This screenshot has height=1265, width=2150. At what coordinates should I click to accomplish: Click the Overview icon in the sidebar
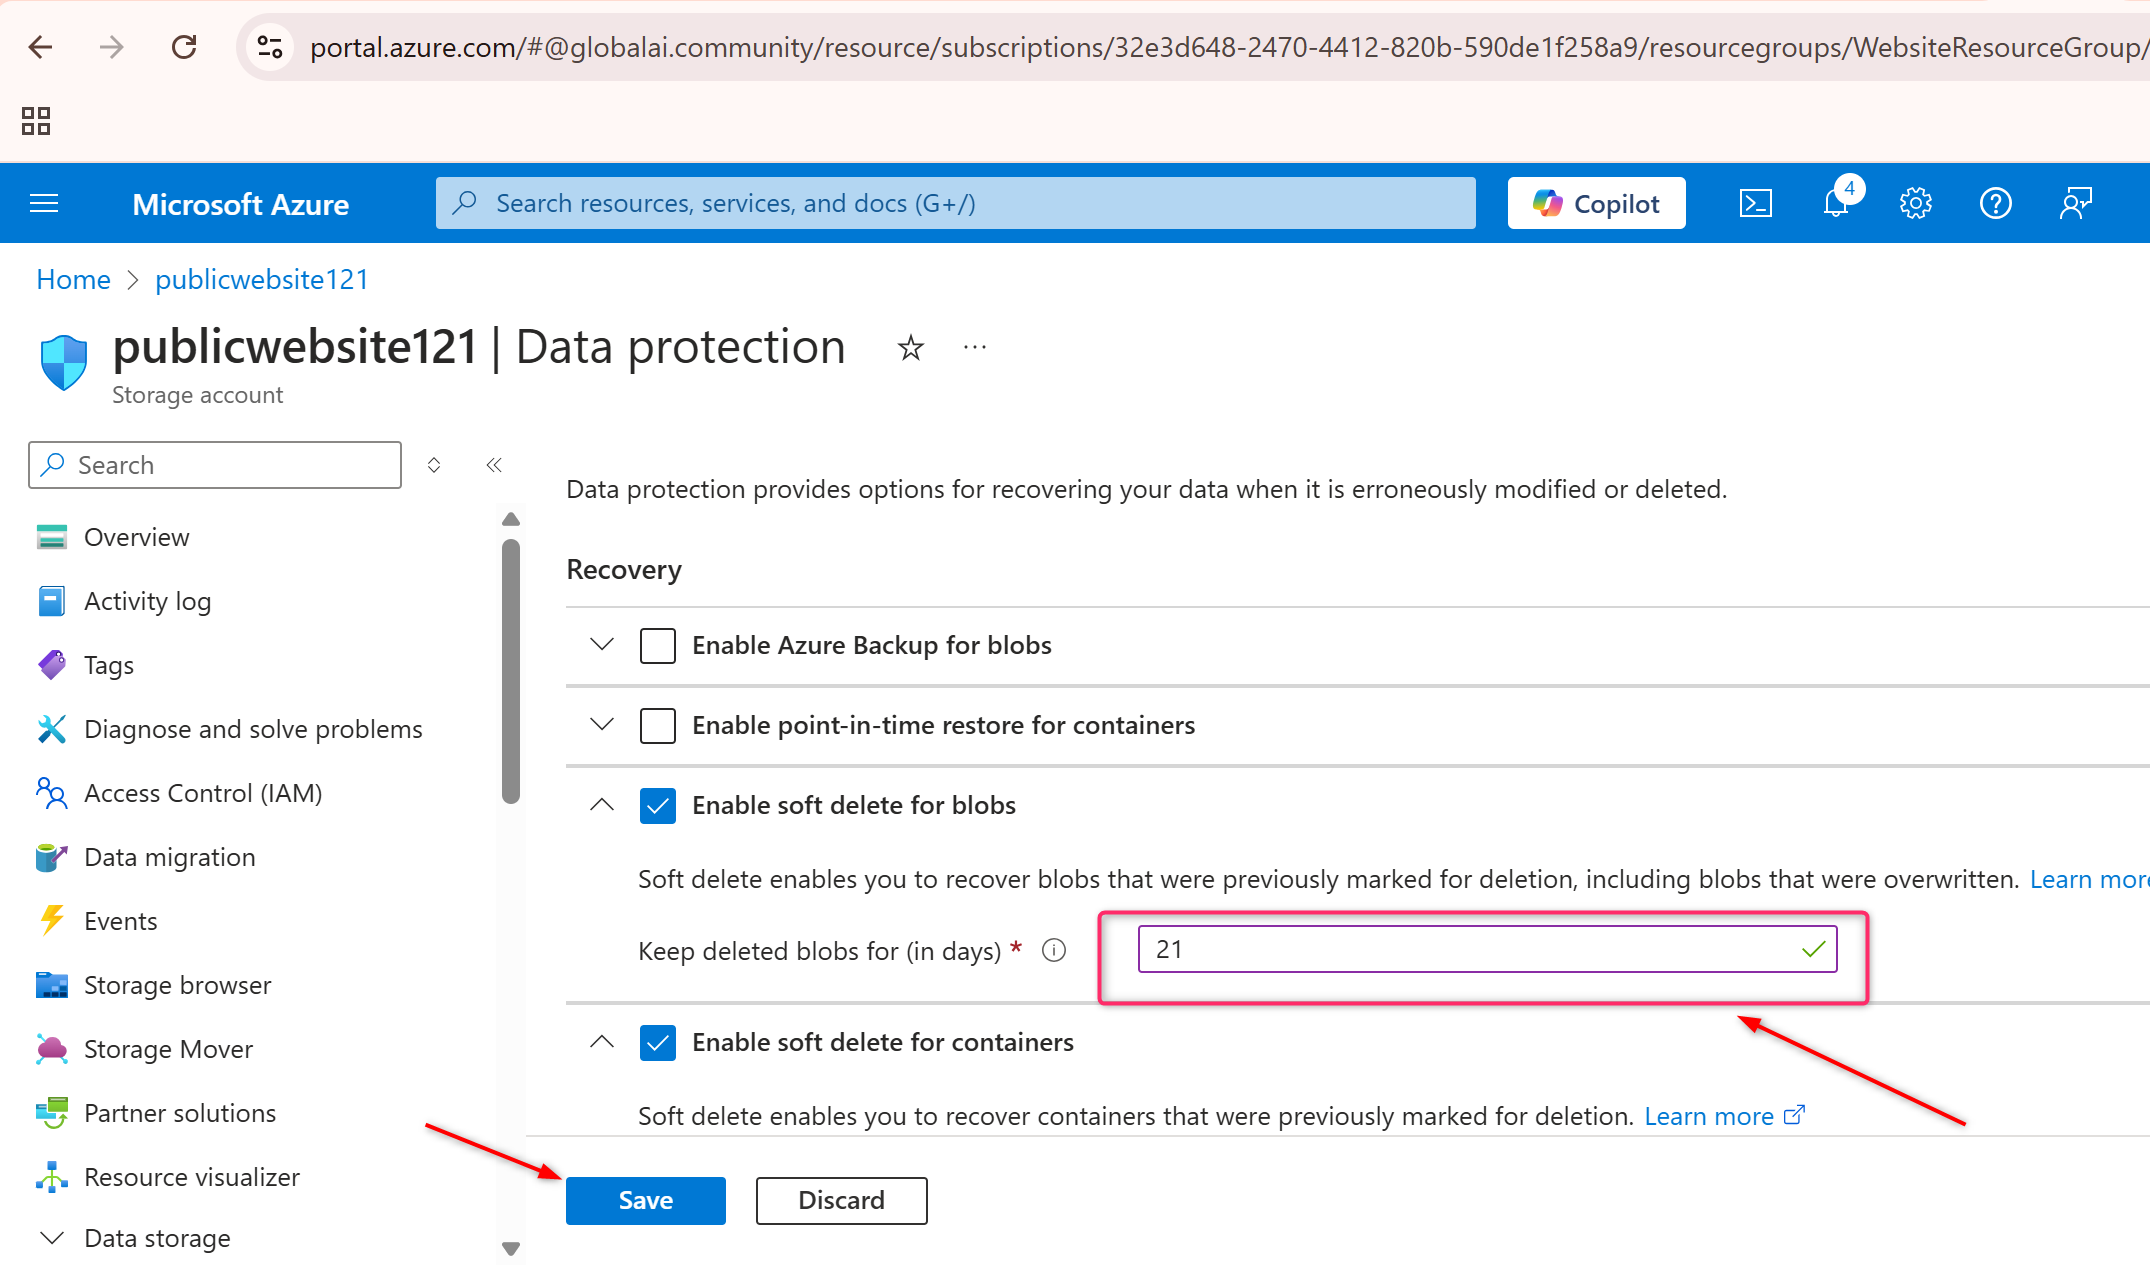point(52,537)
